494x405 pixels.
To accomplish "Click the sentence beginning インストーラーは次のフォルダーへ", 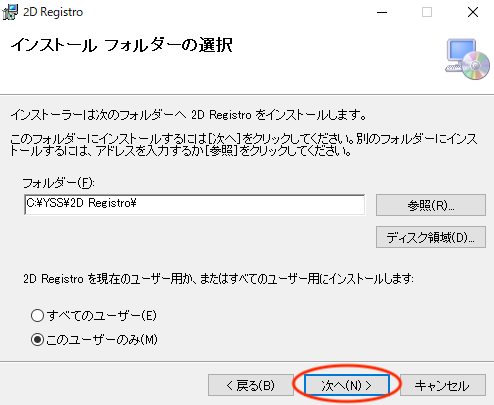I will click(x=189, y=115).
